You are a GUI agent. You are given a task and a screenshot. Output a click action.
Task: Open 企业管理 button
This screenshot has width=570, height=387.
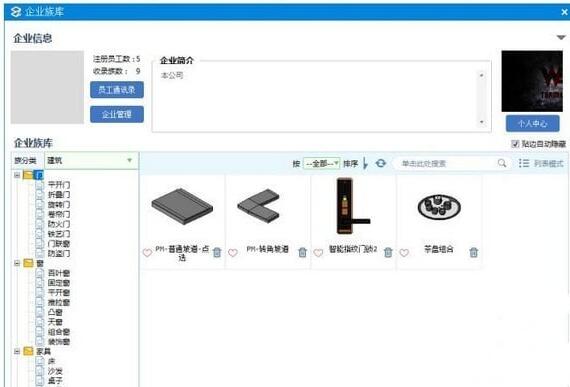click(117, 114)
